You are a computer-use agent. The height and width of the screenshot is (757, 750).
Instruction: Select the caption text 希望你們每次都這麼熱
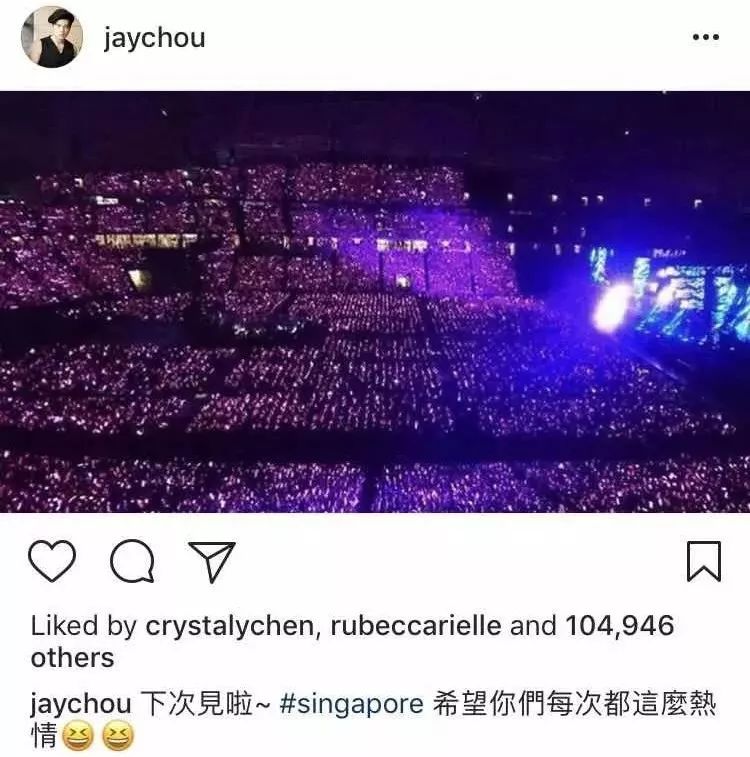(x=574, y=704)
